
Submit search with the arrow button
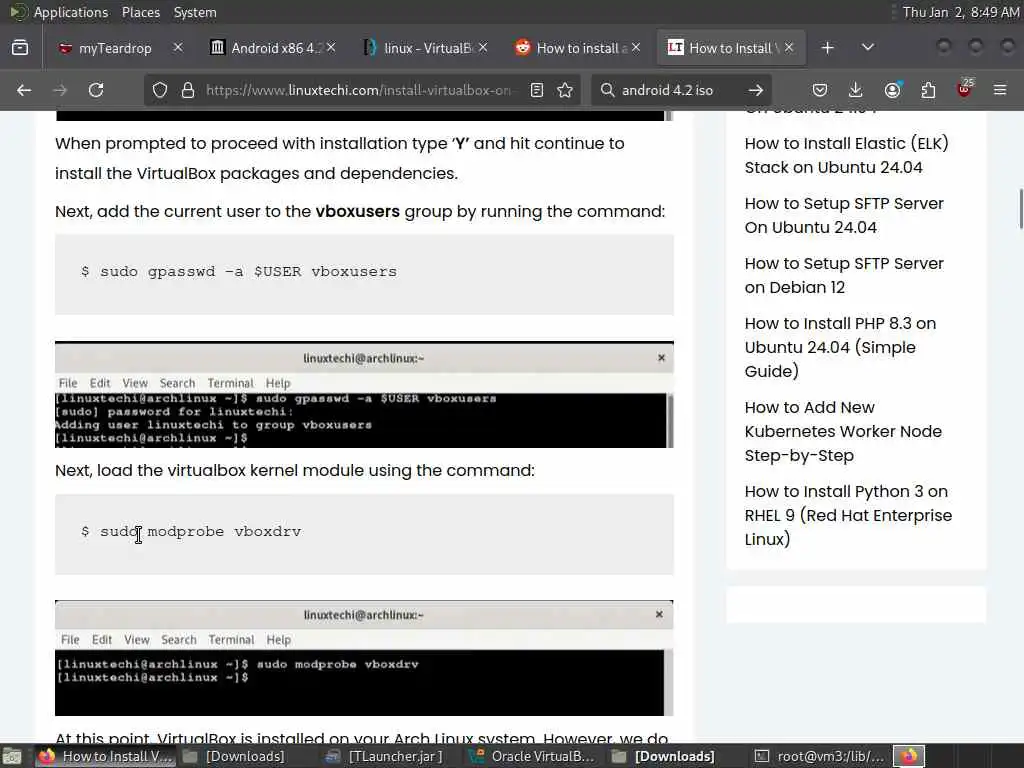(x=756, y=90)
